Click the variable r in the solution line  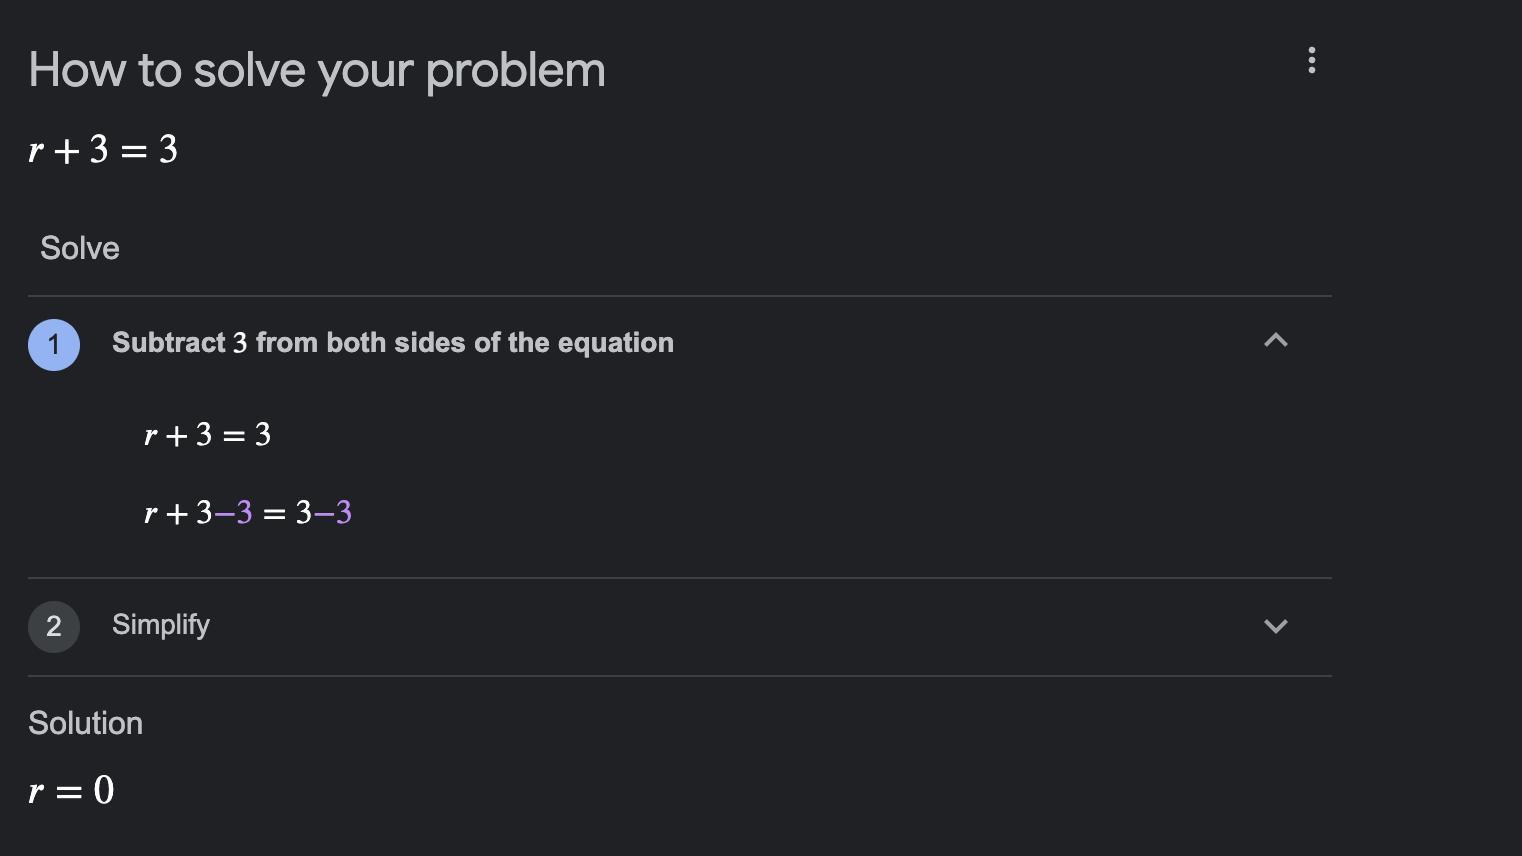tap(36, 792)
